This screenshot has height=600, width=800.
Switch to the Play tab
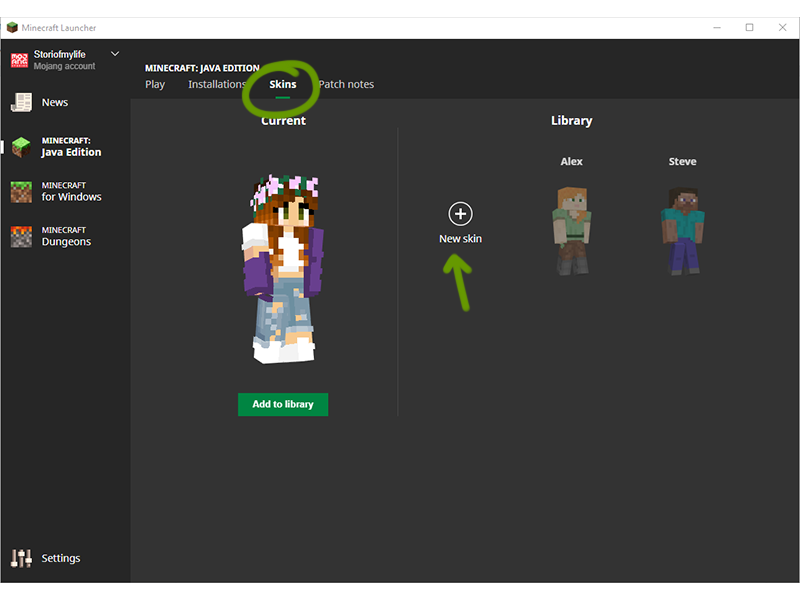[155, 85]
